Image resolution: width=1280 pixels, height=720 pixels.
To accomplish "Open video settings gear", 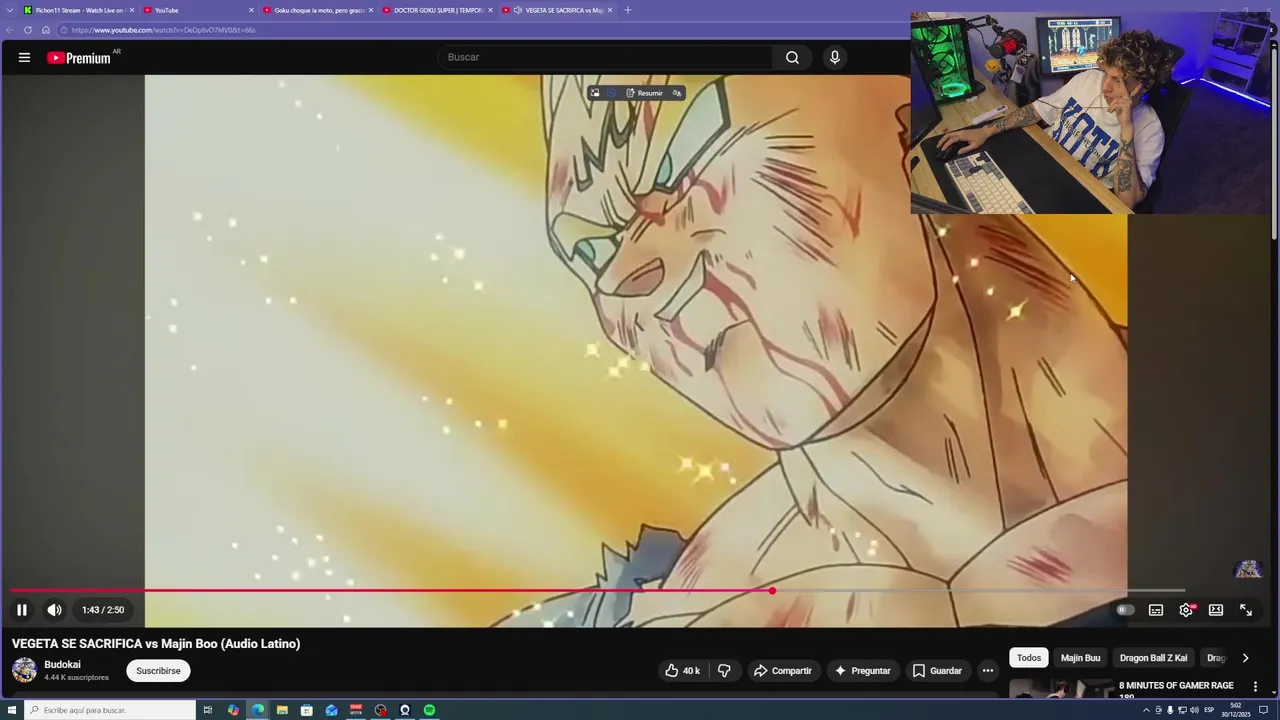I will point(1186,610).
